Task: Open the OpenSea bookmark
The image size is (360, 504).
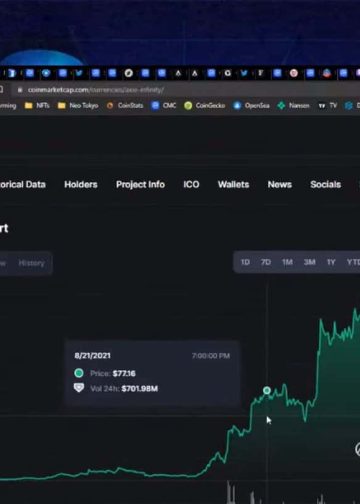Action: pyautogui.click(x=251, y=106)
